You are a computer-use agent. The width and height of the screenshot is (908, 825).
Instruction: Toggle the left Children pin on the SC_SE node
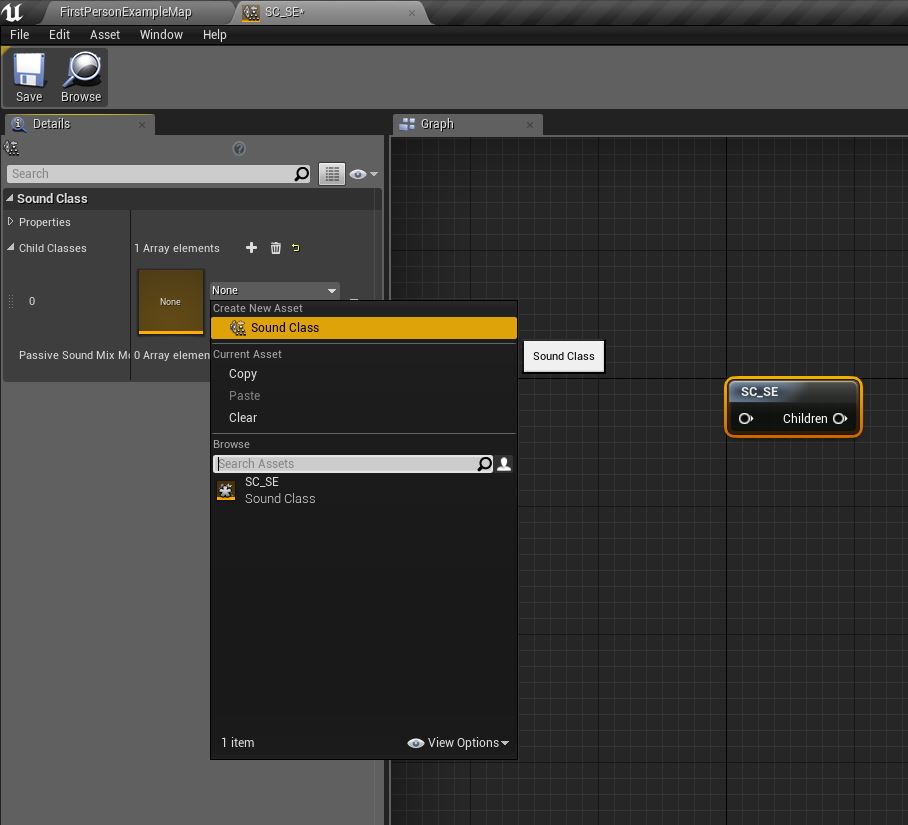[746, 418]
